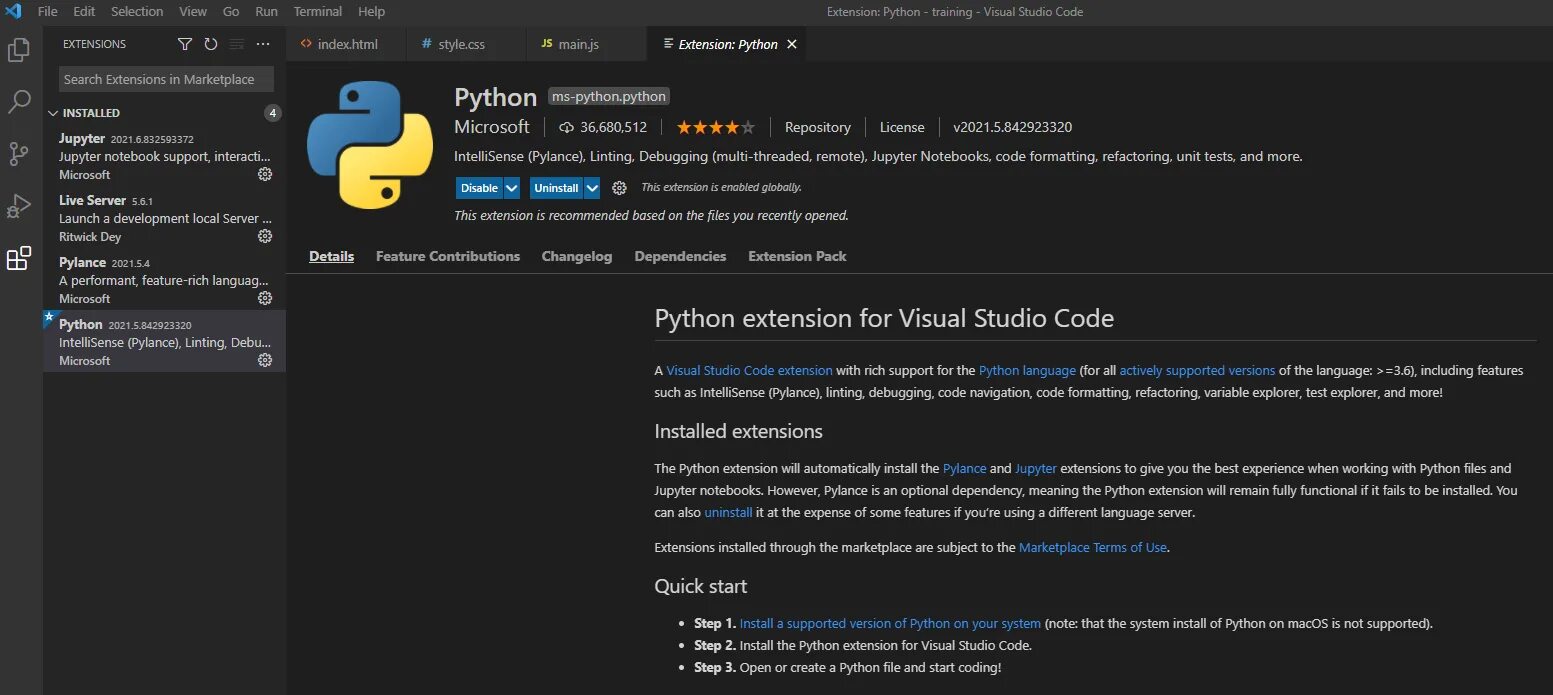Switch to the Changelog tab
1553x695 pixels.
(x=576, y=256)
